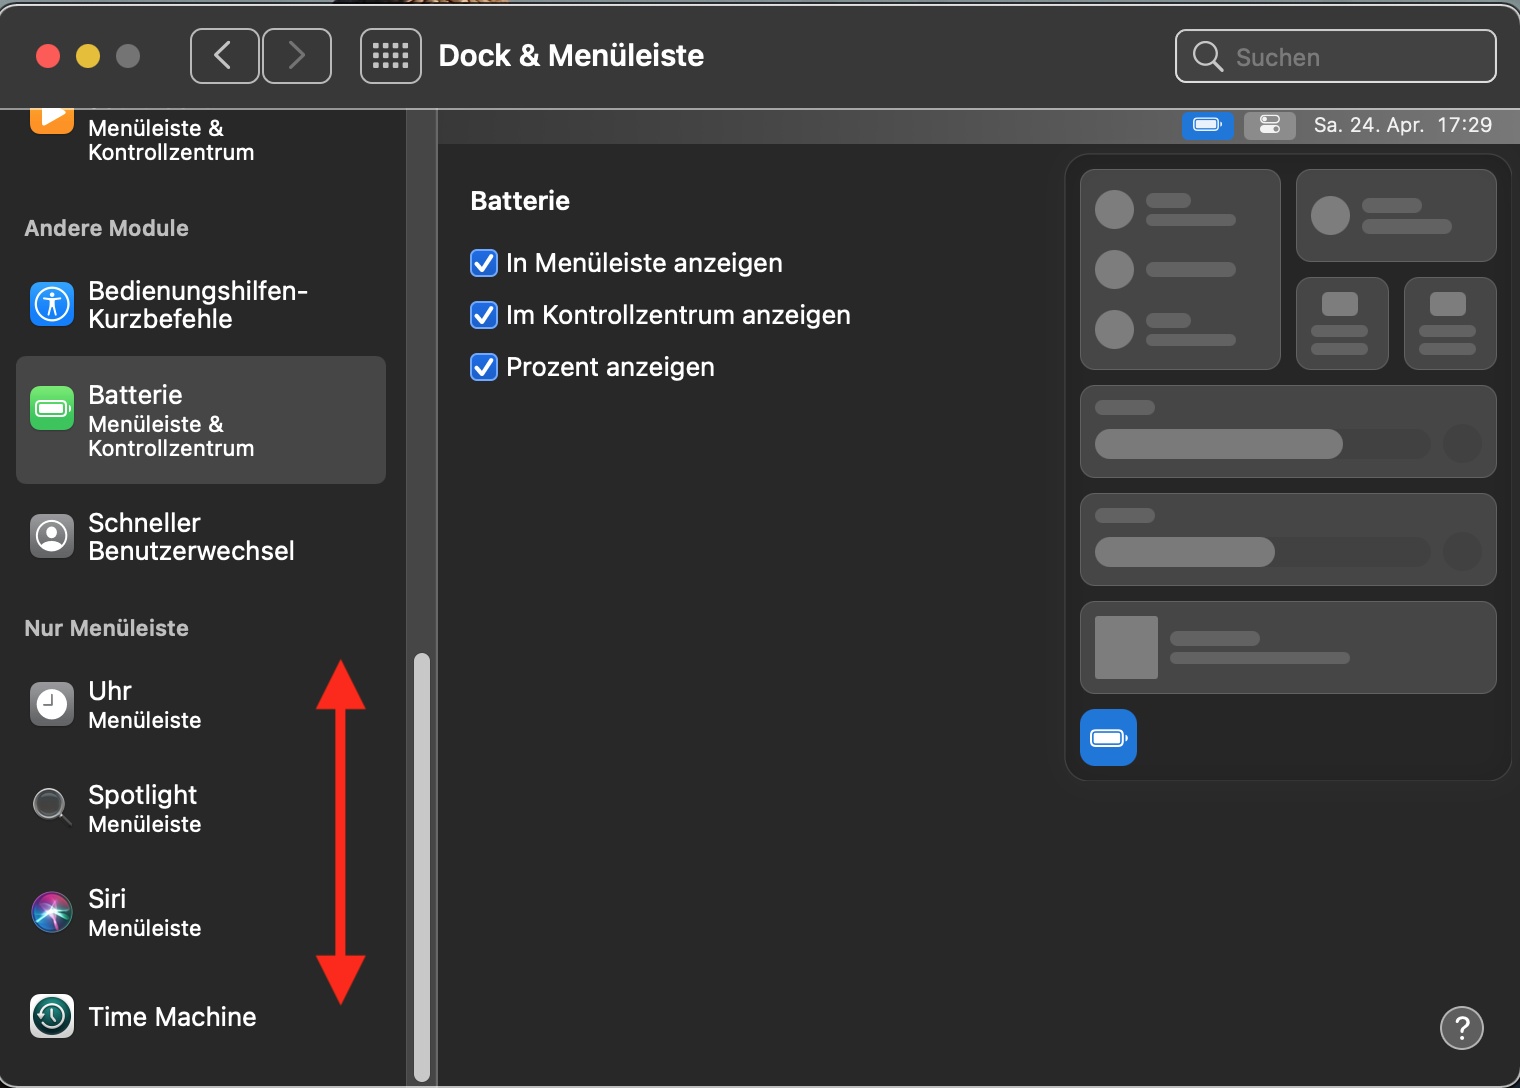This screenshot has height=1088, width=1520.
Task: Toggle Im Kontrollzentrum anzeigen checkbox
Action: click(484, 315)
